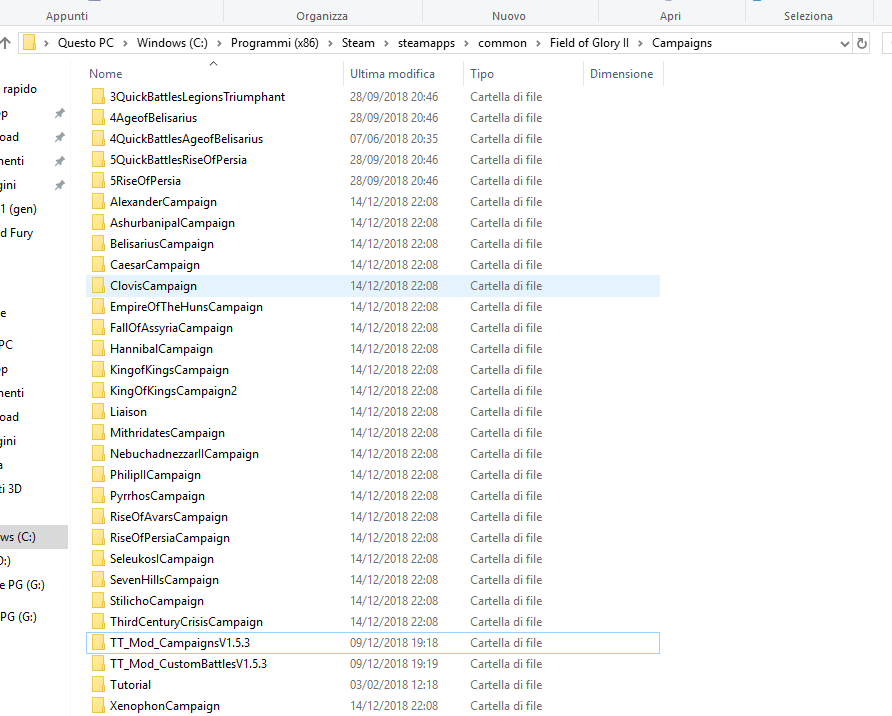Open 'd Fury' item in navigation pane
892x716 pixels.
tap(17, 233)
